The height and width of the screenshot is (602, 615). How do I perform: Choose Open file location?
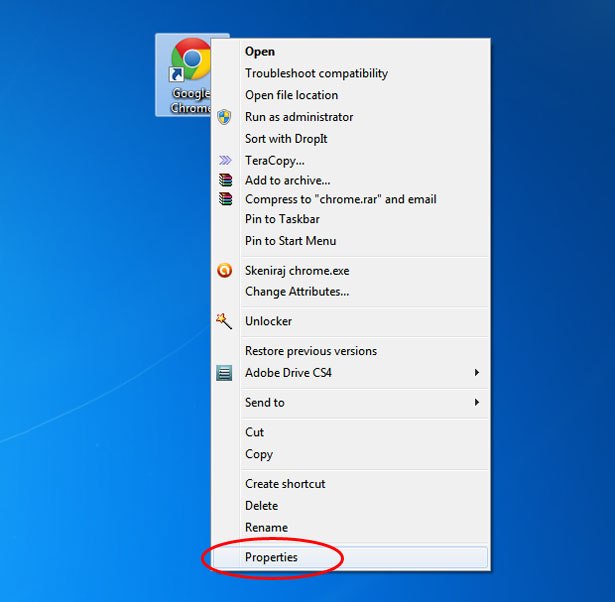point(291,95)
